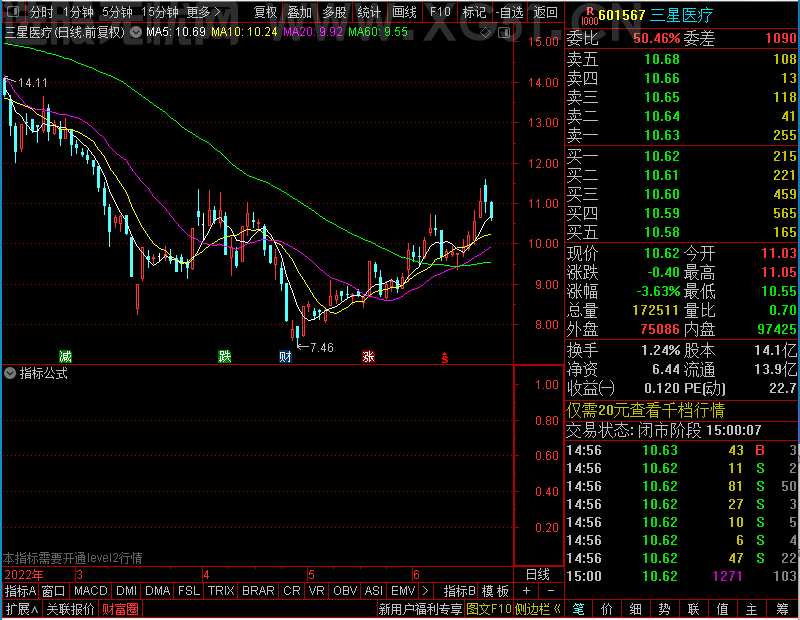Image resolution: width=800 pixels, height=620 pixels.
Task: Show more indicators with the arrow after EMV
Action: (426, 590)
